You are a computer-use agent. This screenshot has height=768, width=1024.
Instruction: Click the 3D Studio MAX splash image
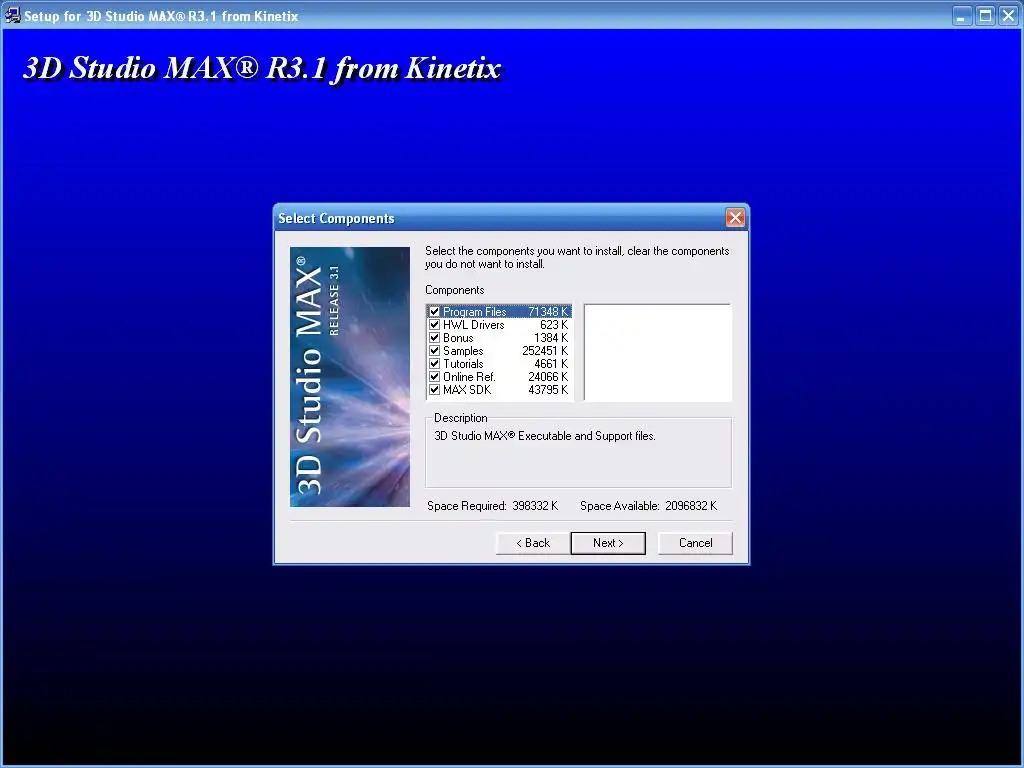click(x=350, y=377)
